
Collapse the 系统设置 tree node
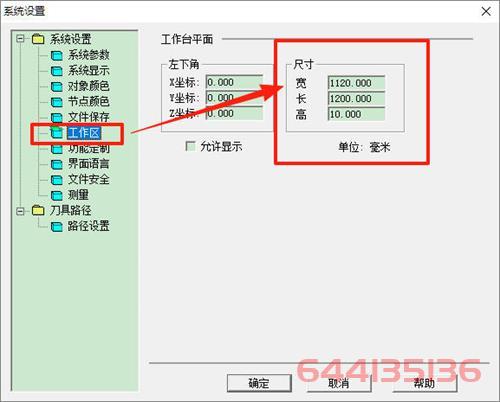20,39
